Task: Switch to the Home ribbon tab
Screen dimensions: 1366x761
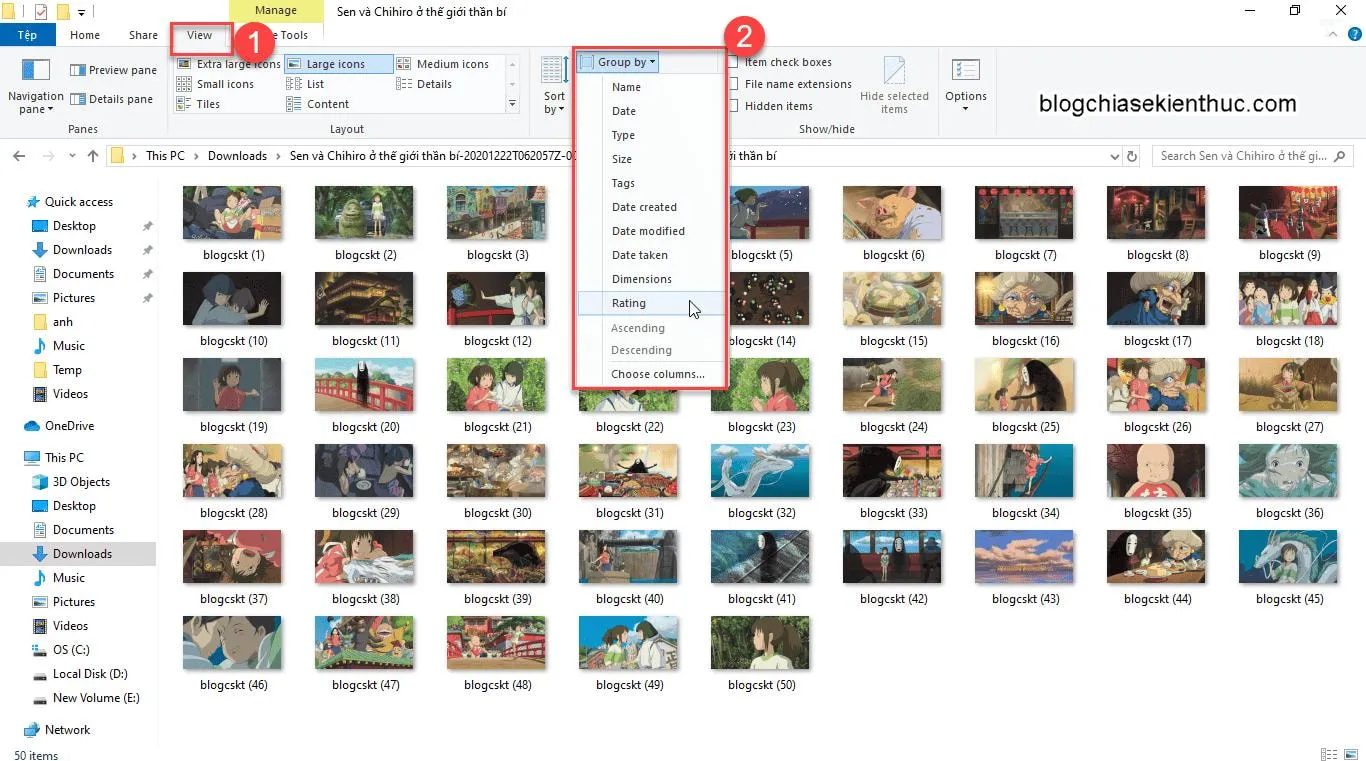Action: pyautogui.click(x=84, y=34)
